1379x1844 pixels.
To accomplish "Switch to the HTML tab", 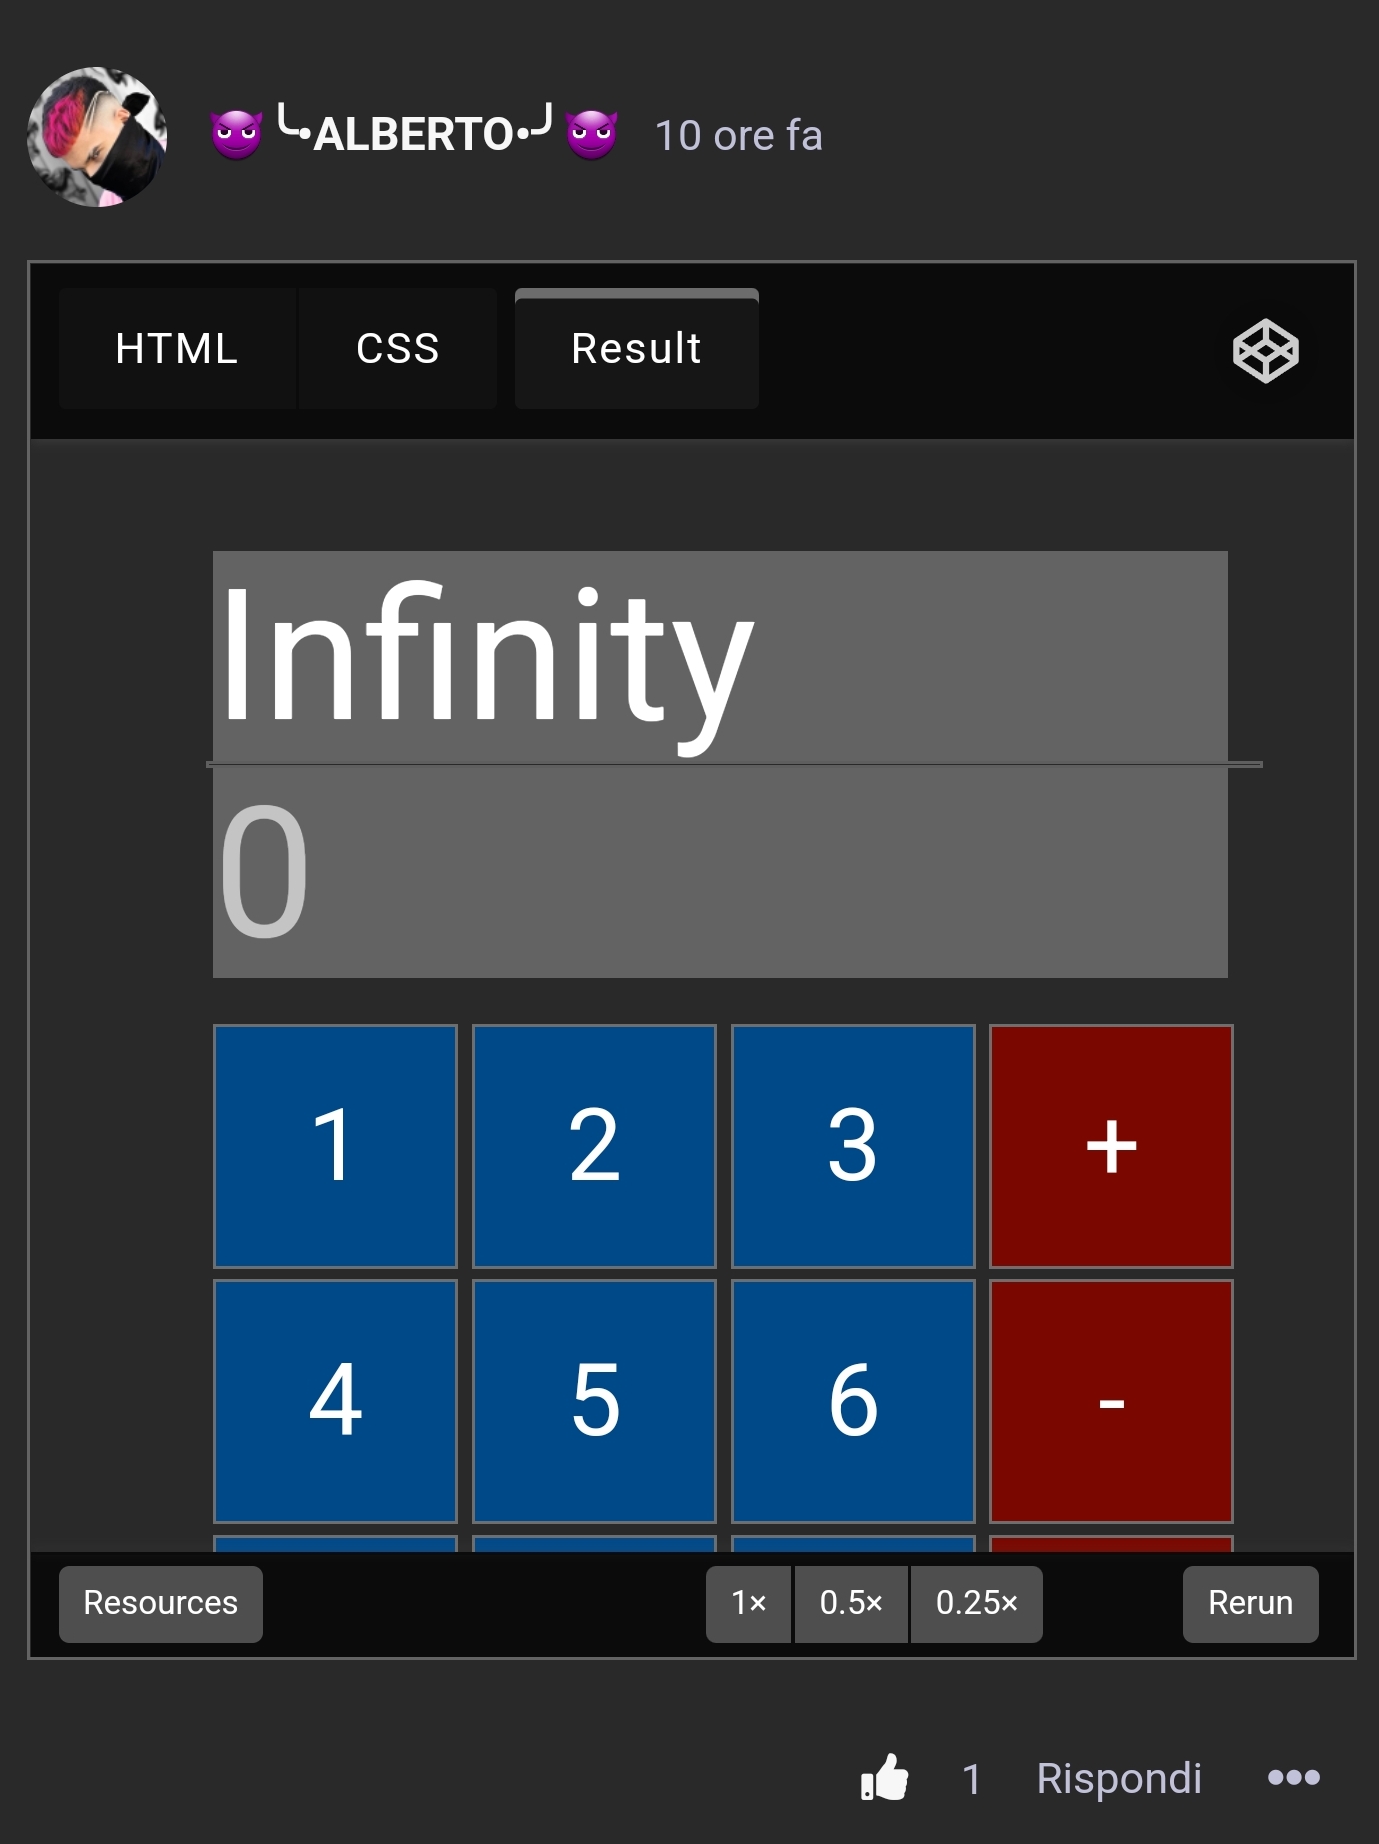I will (177, 349).
